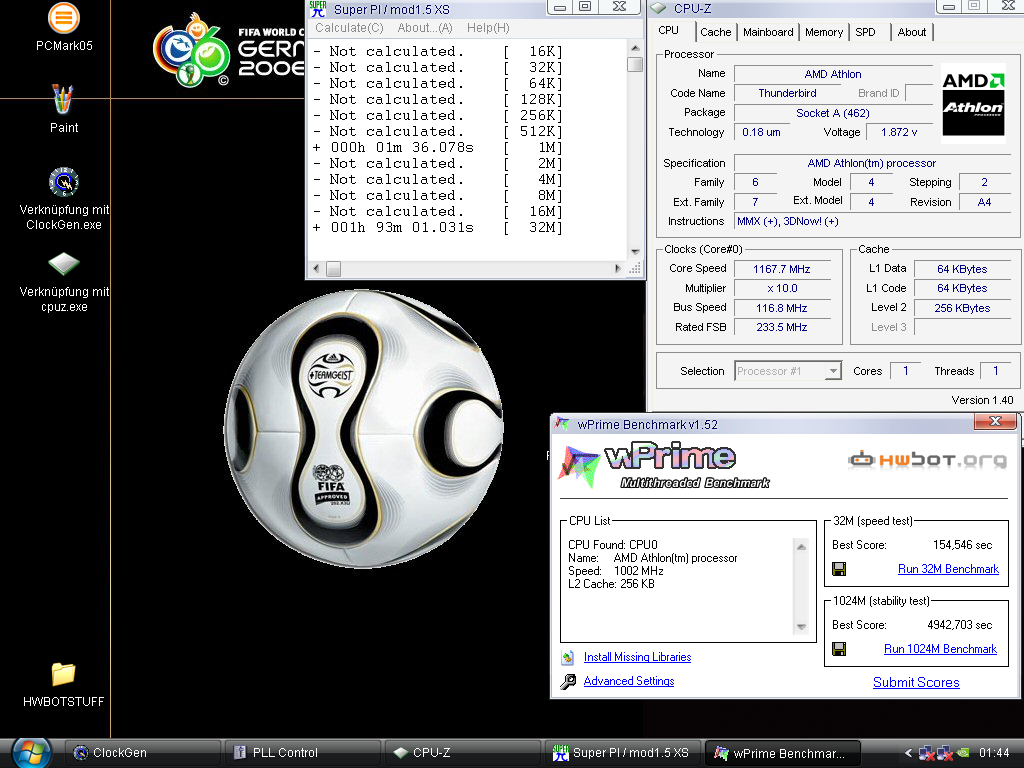Click the CPU List scroll down arrow
Viewport: 1024px width, 768px height.
(x=801, y=627)
